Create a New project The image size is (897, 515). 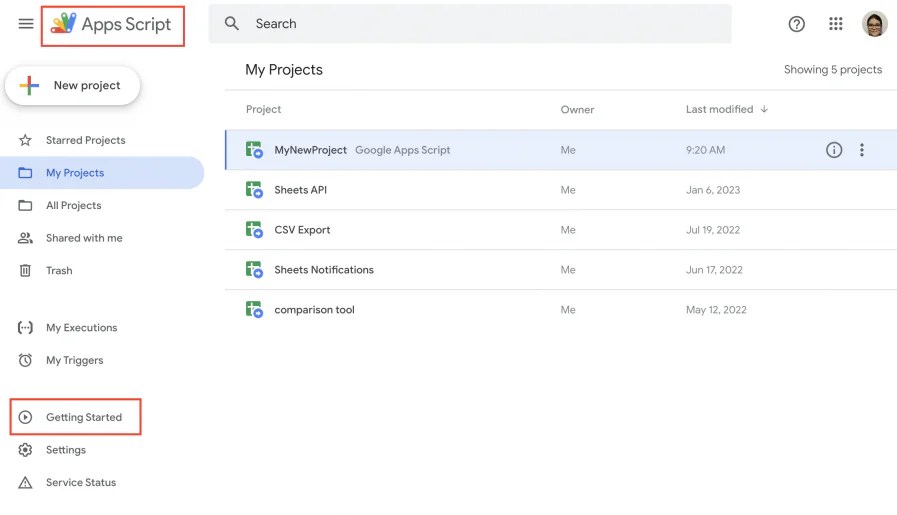coord(73,86)
